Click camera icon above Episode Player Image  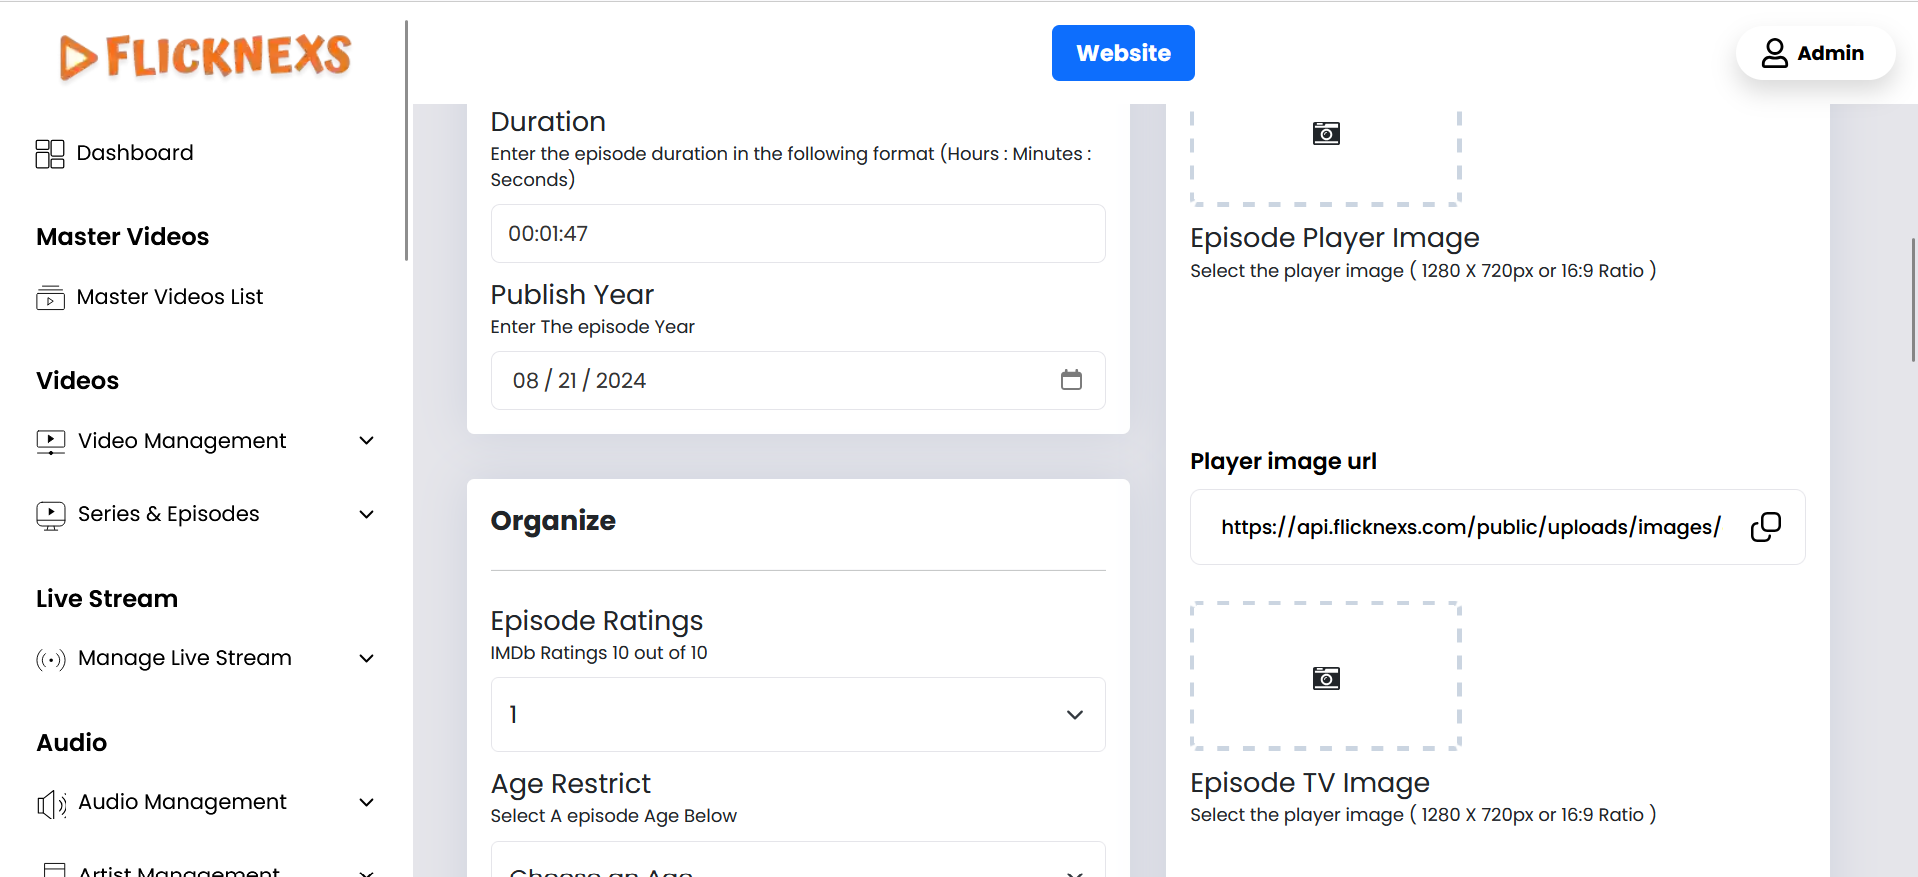(1326, 134)
